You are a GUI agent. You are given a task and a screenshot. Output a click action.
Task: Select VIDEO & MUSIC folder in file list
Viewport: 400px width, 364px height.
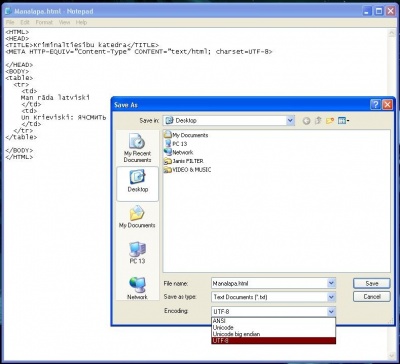tap(188, 170)
